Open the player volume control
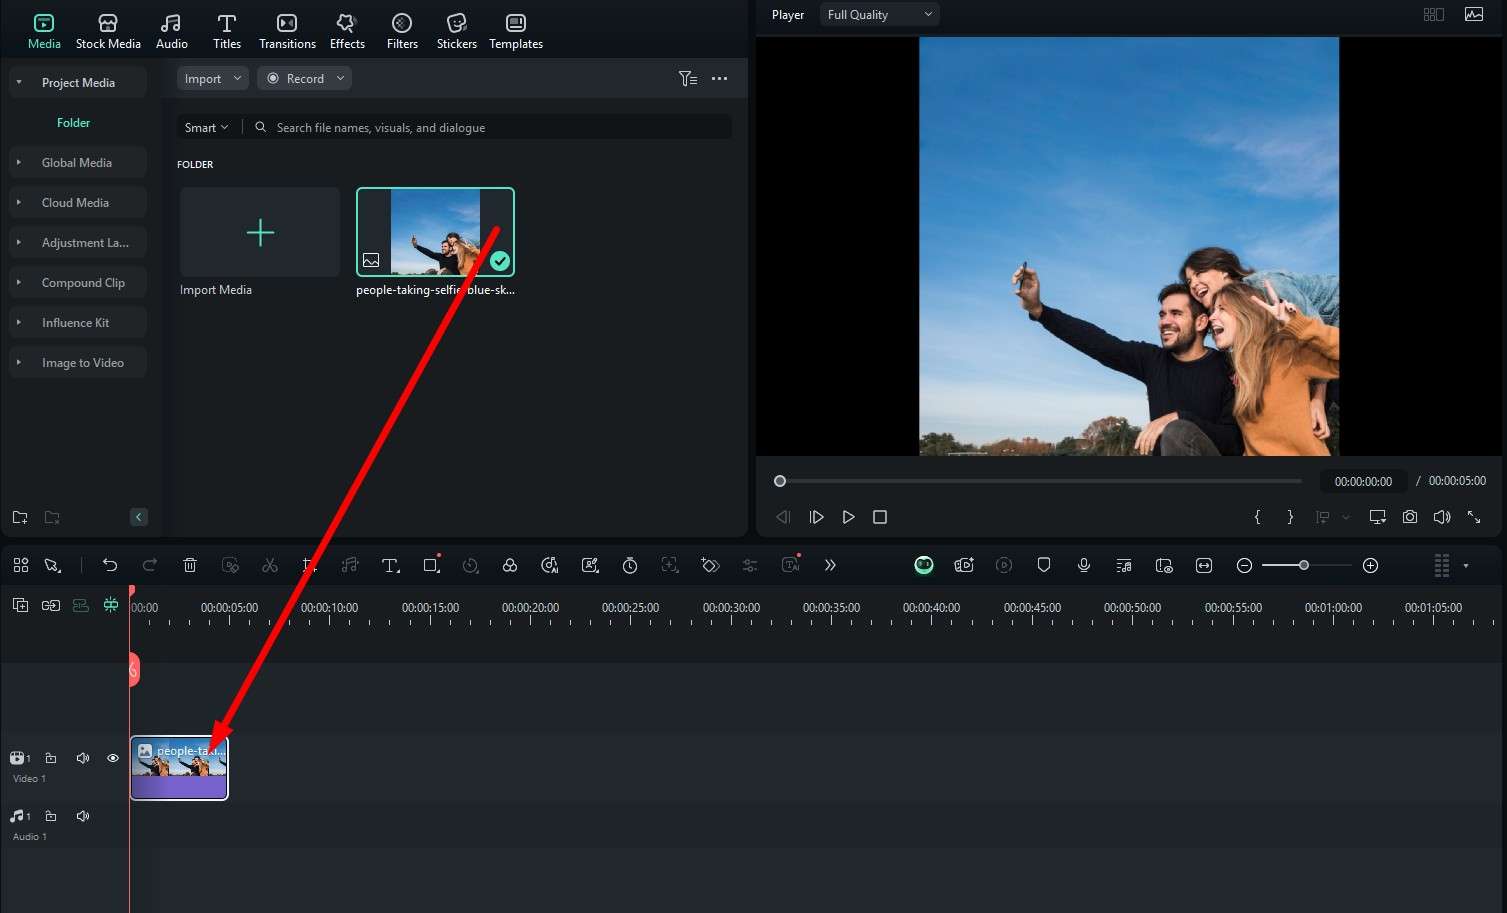 click(x=1441, y=517)
